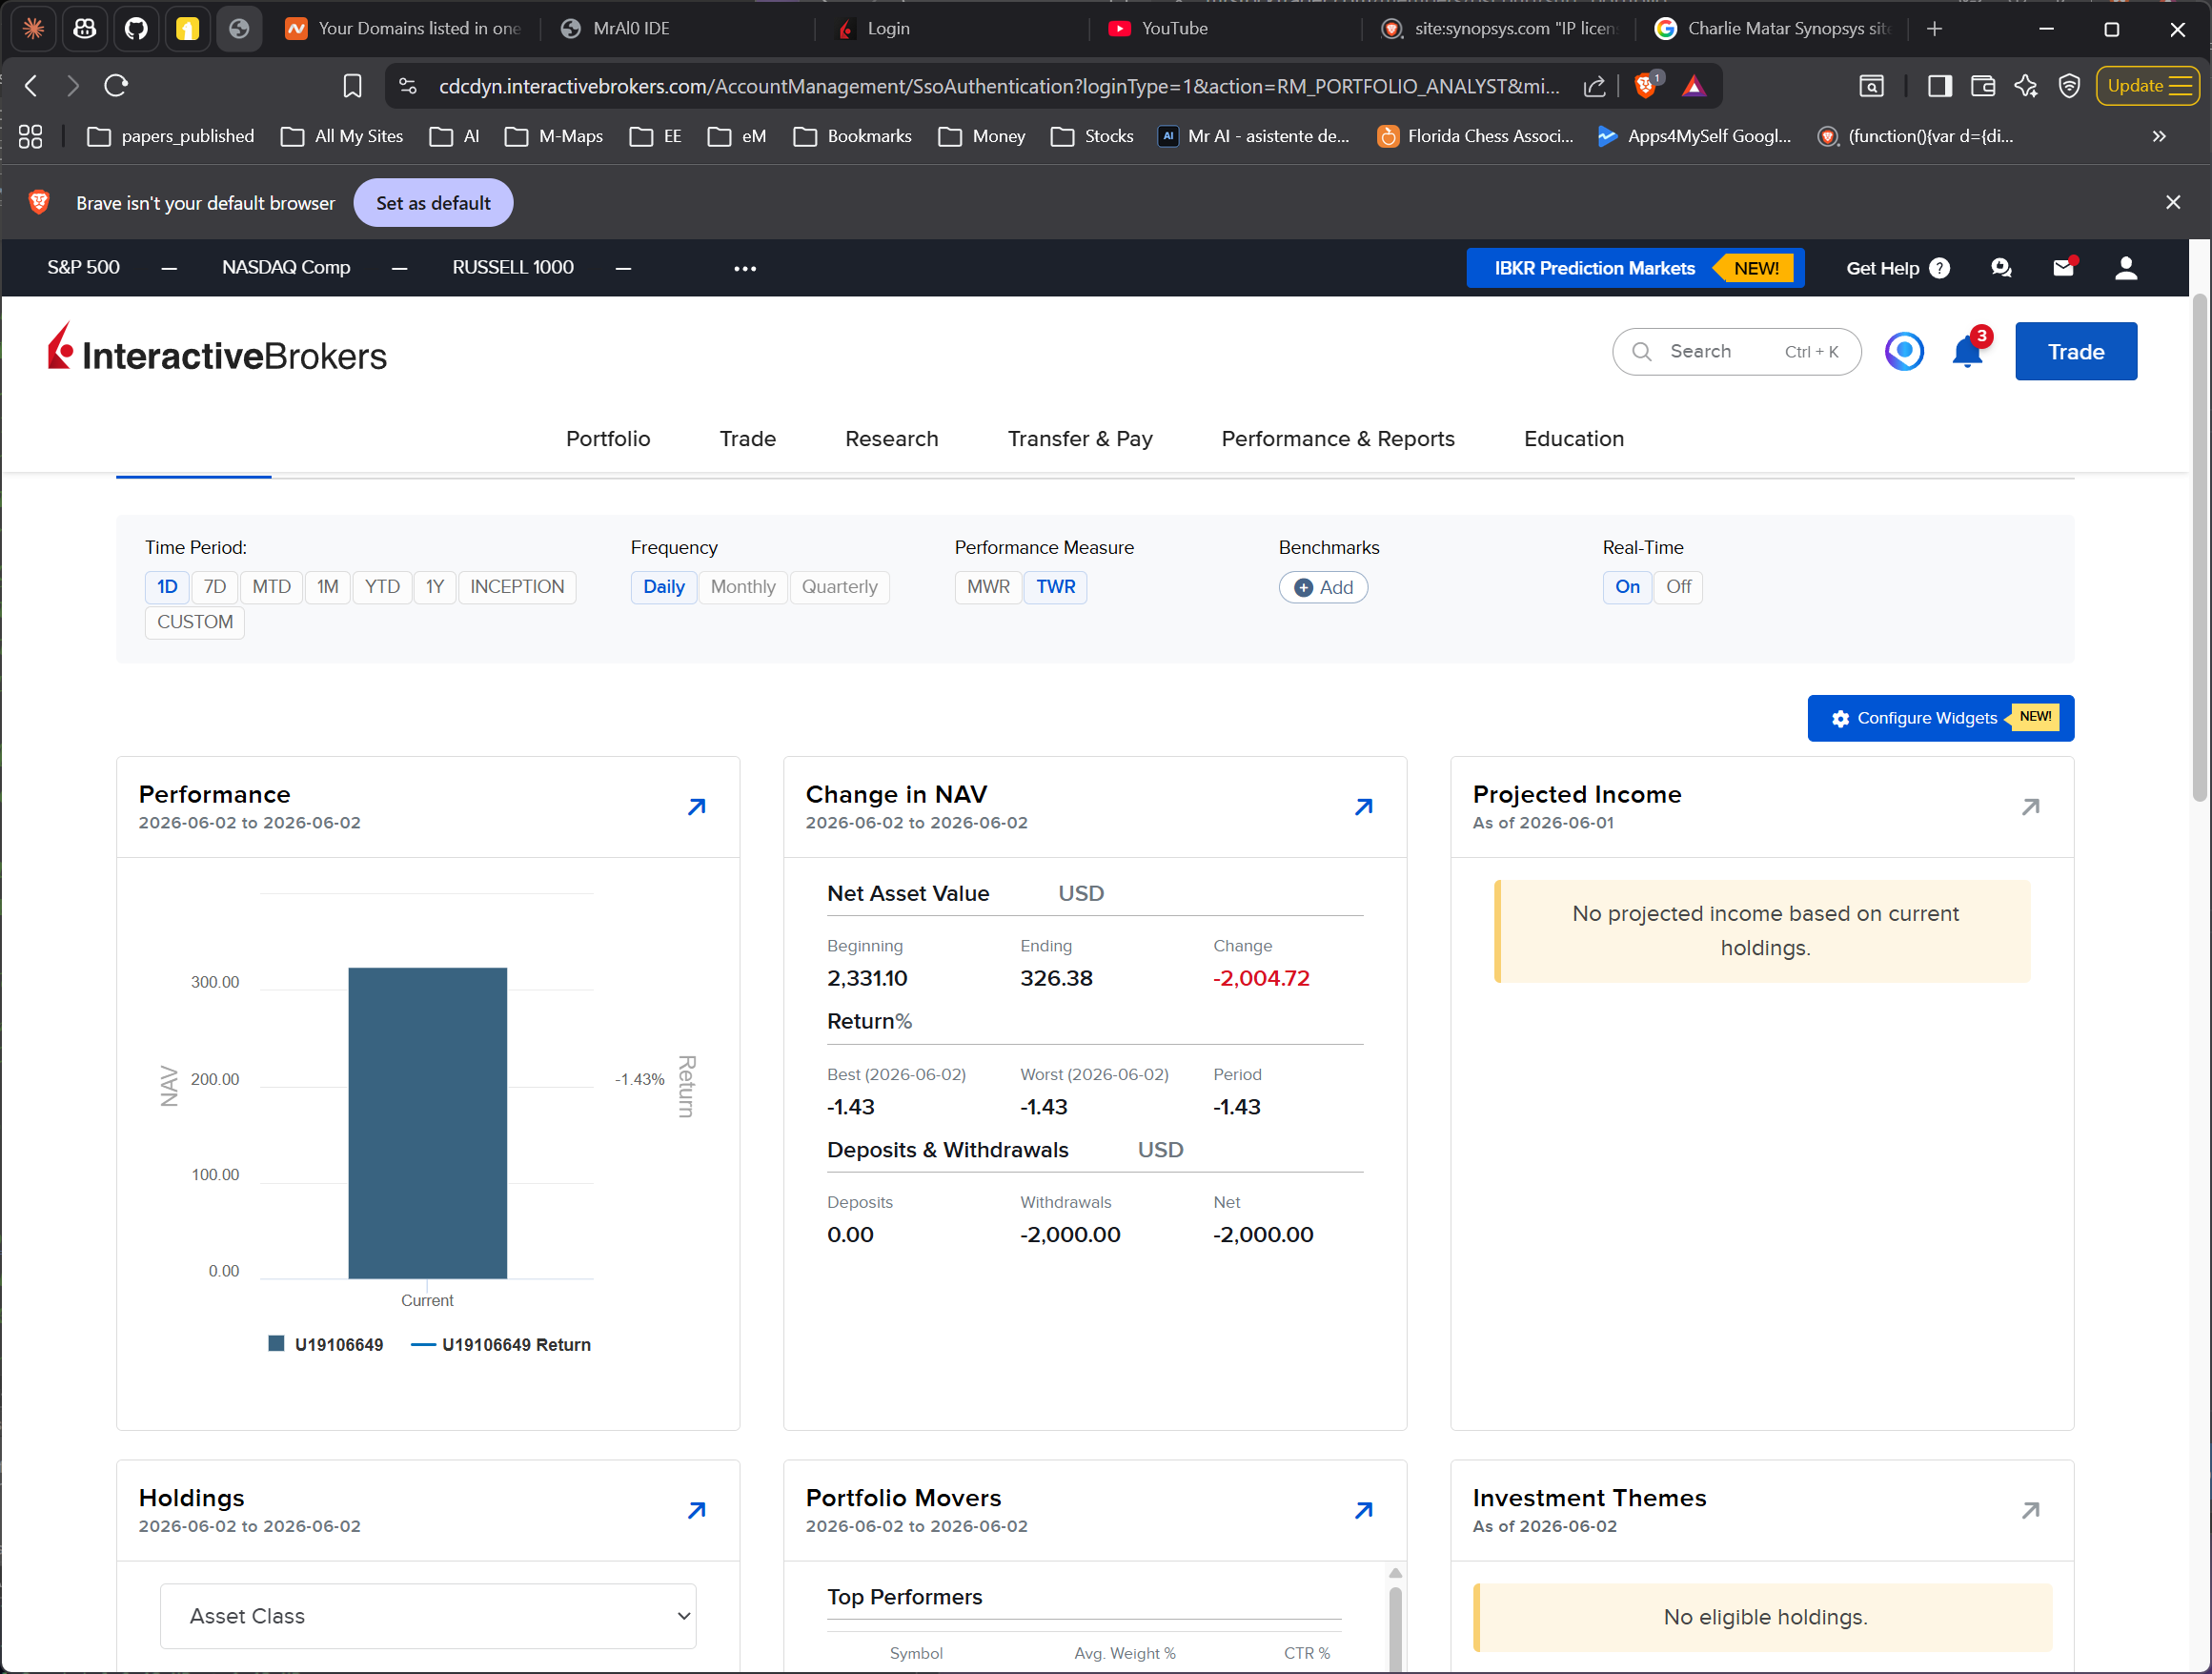Open the Transfer & Pay menu
Viewport: 2212px width, 1674px height.
(x=1080, y=439)
